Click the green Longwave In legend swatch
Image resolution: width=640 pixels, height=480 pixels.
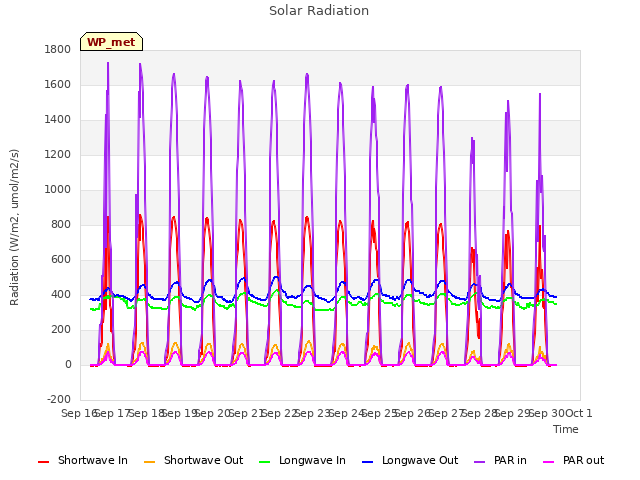click(265, 462)
